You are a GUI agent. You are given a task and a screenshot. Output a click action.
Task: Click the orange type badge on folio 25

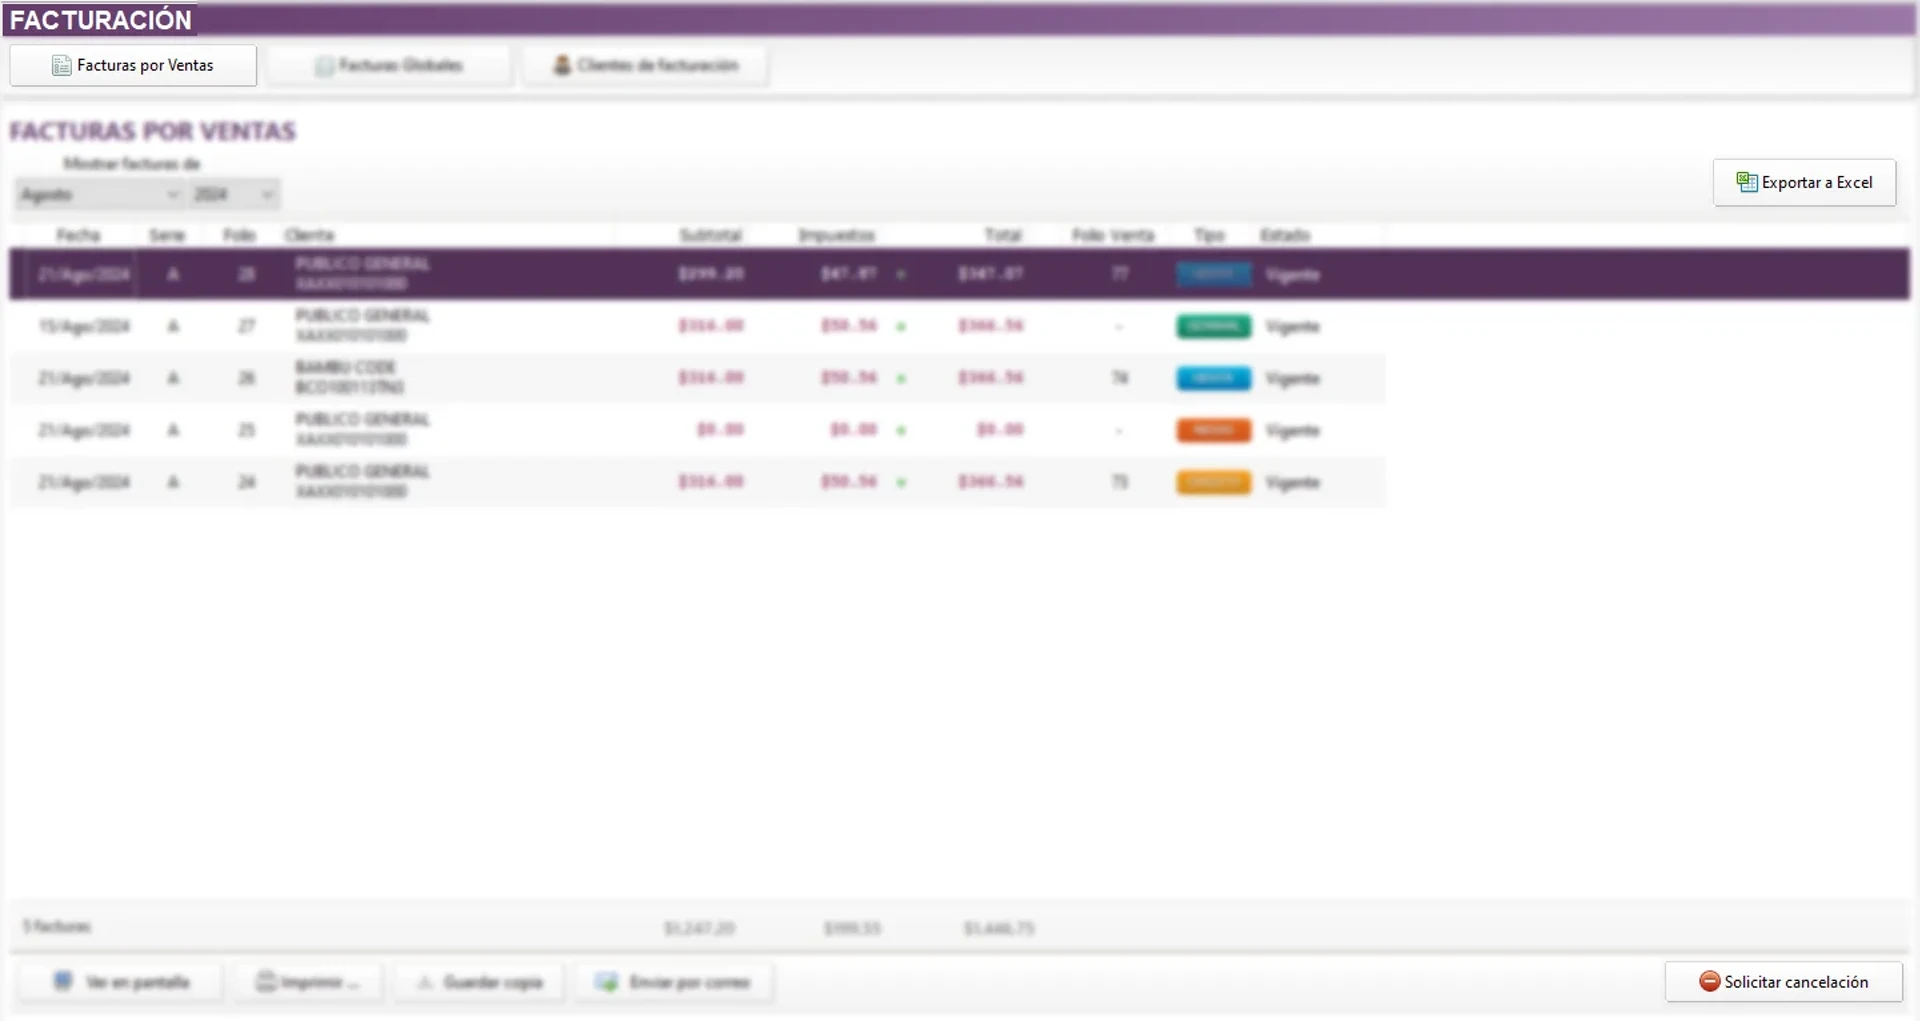pyautogui.click(x=1213, y=431)
